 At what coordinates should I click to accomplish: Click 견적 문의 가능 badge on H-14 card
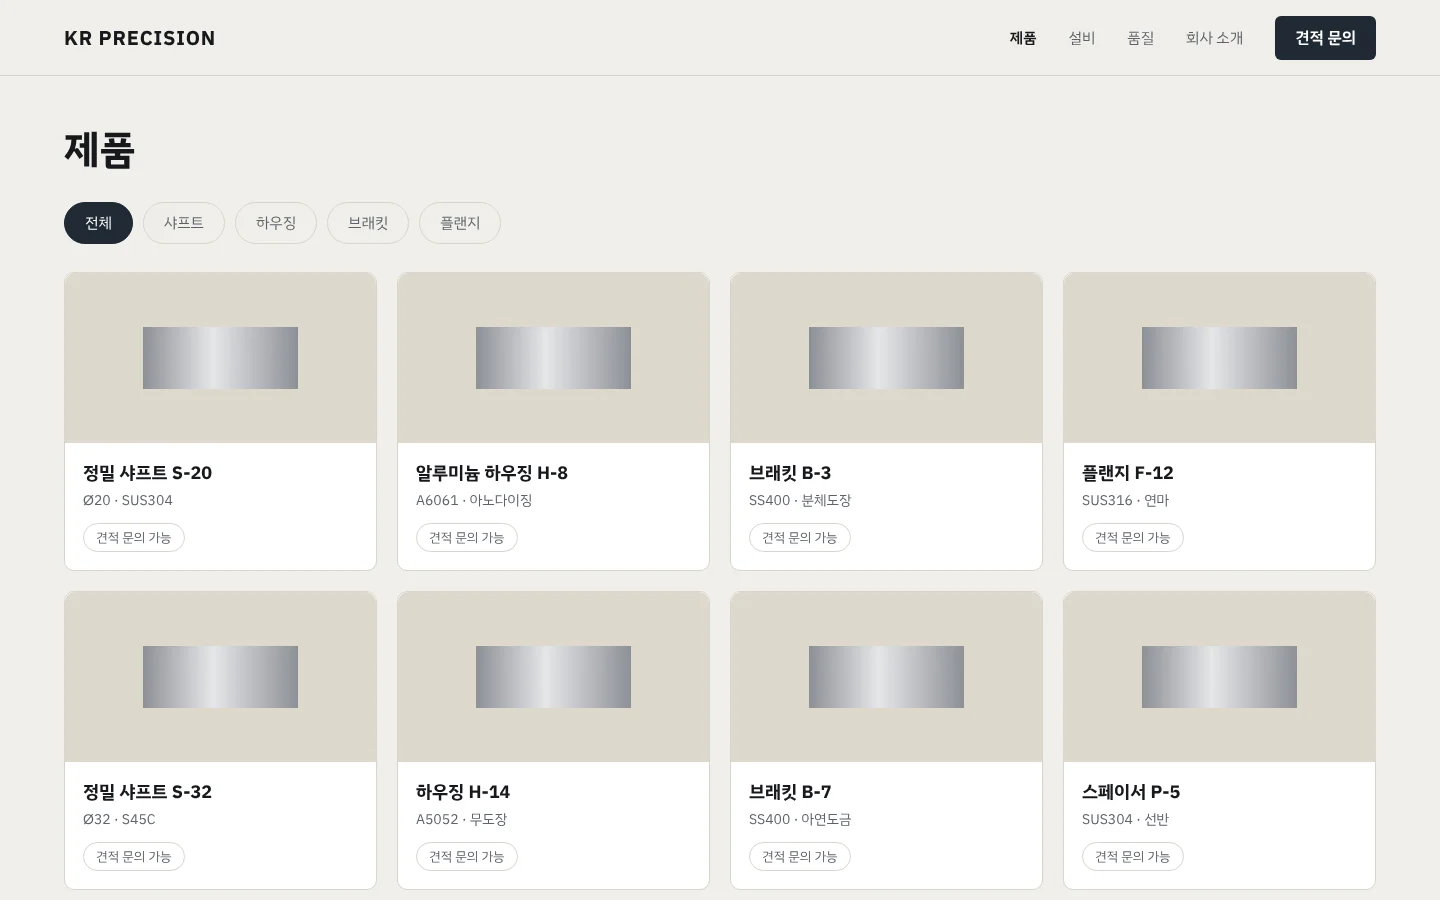(467, 857)
